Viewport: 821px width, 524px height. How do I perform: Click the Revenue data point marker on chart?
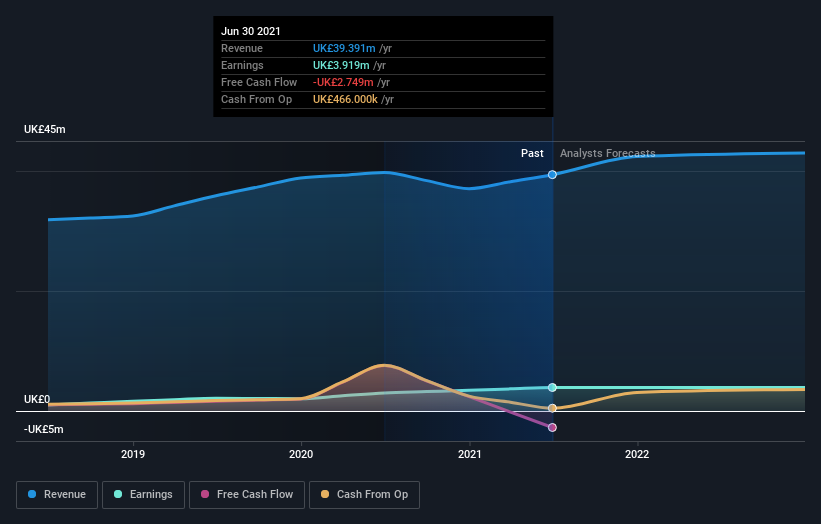tap(552, 175)
